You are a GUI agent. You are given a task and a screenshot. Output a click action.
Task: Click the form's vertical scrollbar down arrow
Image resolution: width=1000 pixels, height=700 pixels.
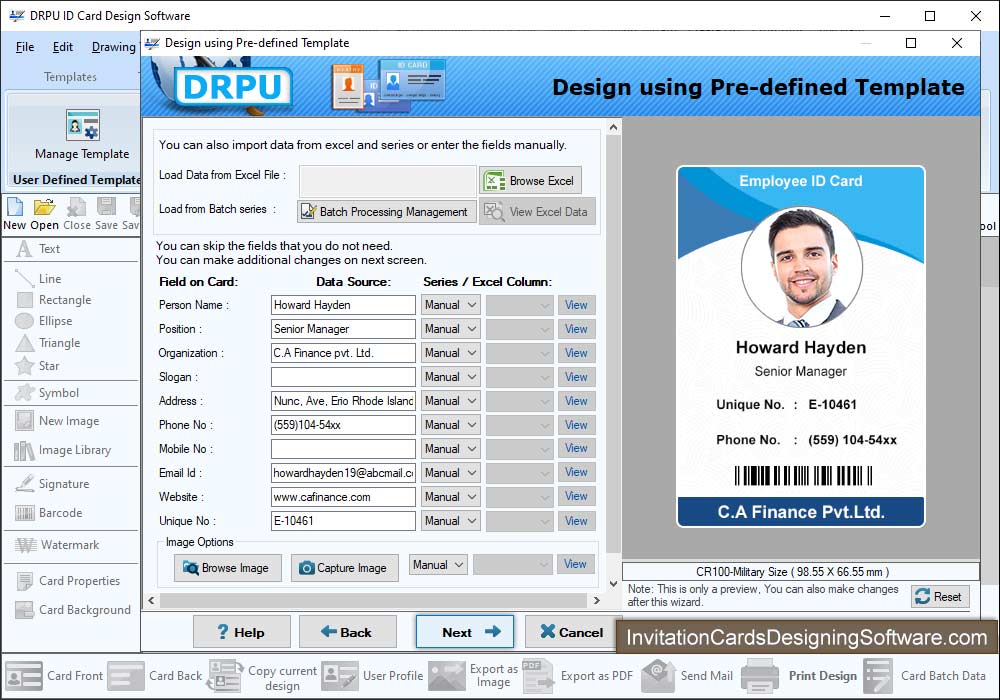[613, 583]
